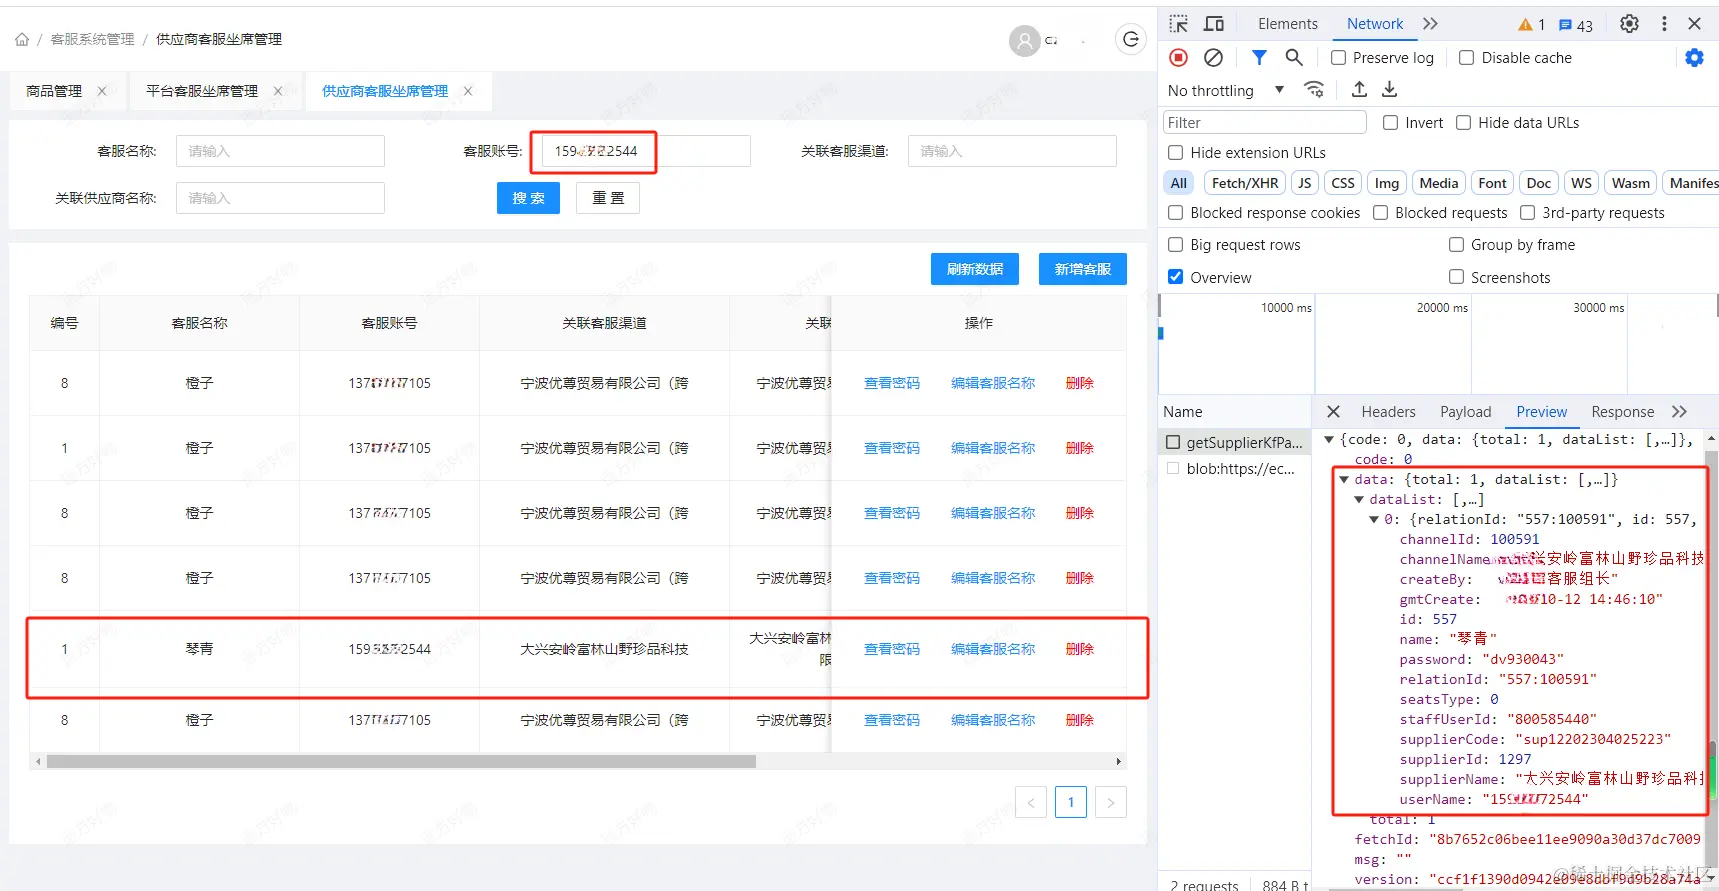Show more DevTools panels chevron
The width and height of the screenshot is (1719, 891).
pyautogui.click(x=1431, y=24)
